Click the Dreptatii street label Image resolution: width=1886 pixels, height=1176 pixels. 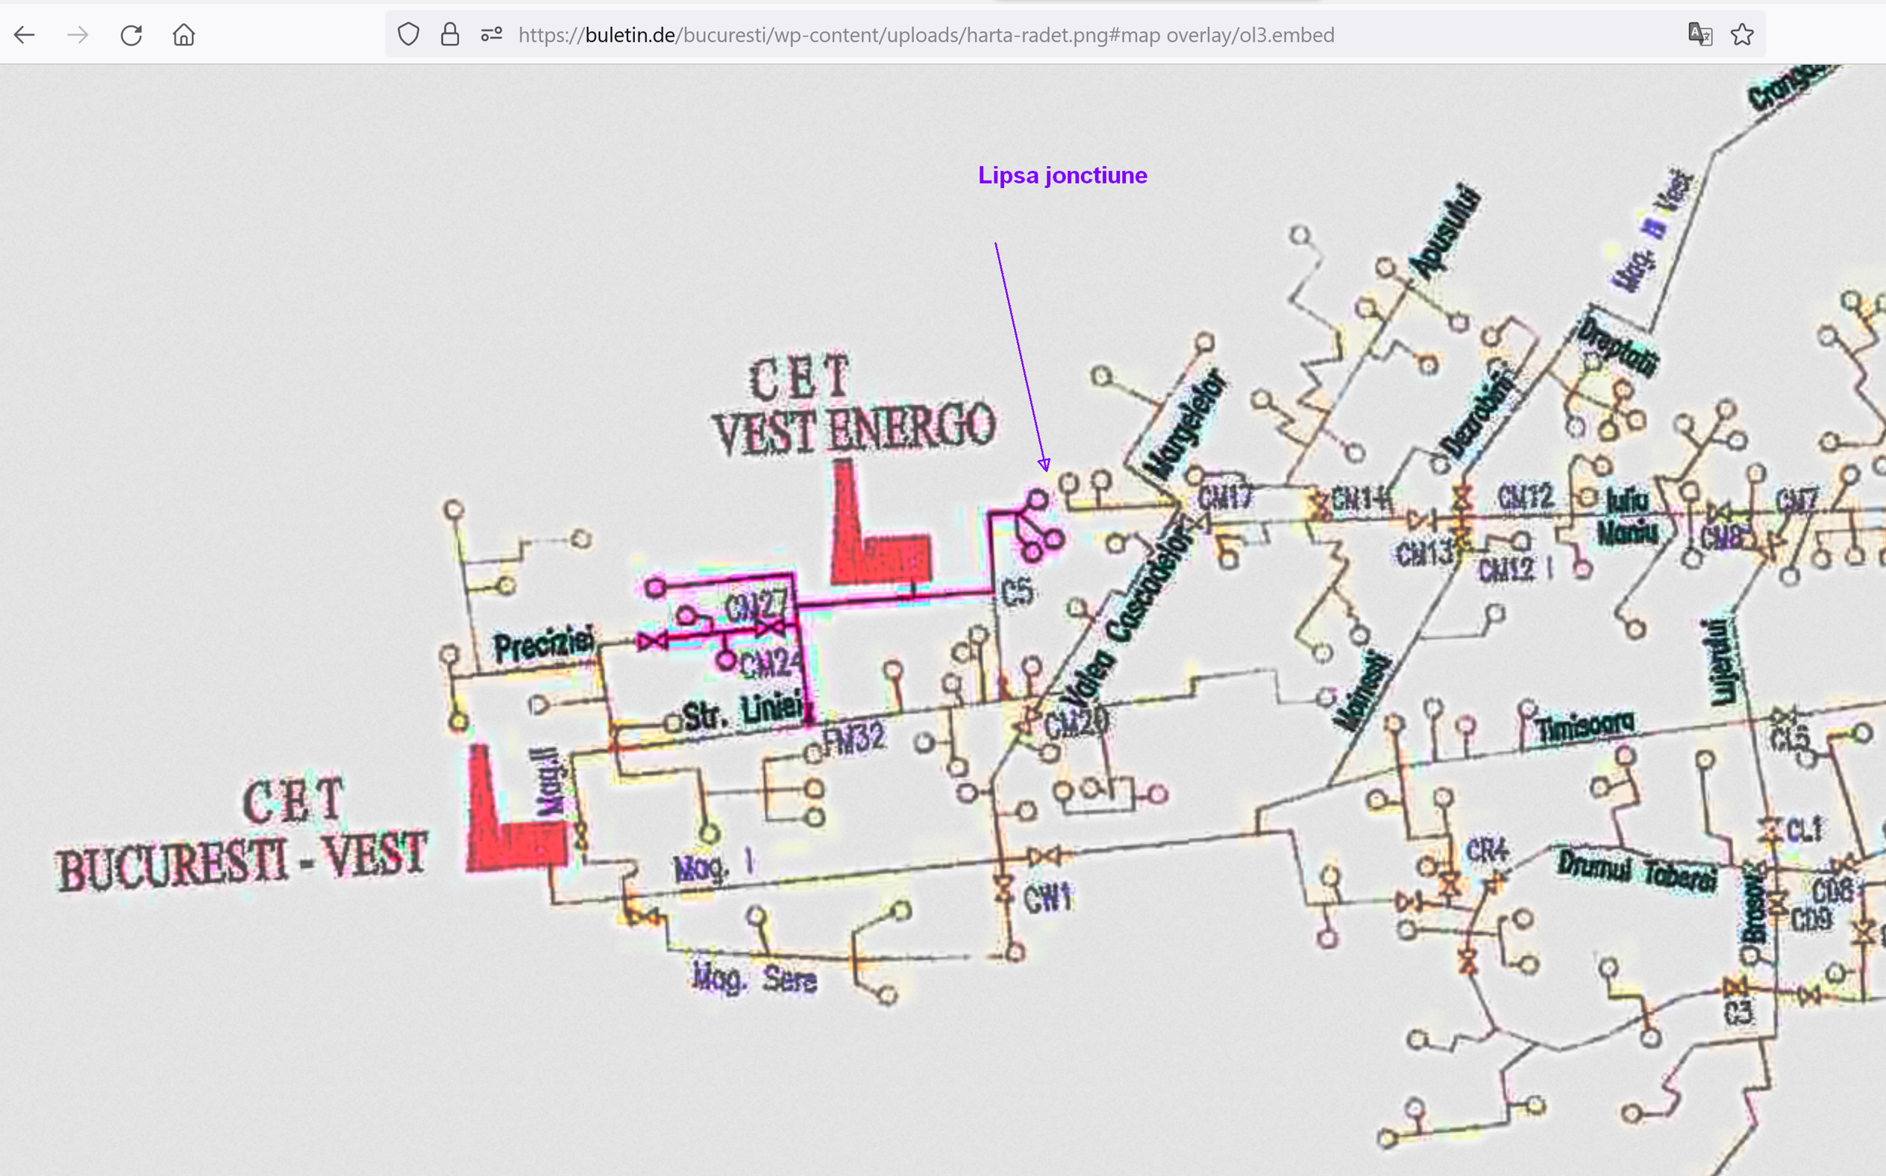(1618, 345)
